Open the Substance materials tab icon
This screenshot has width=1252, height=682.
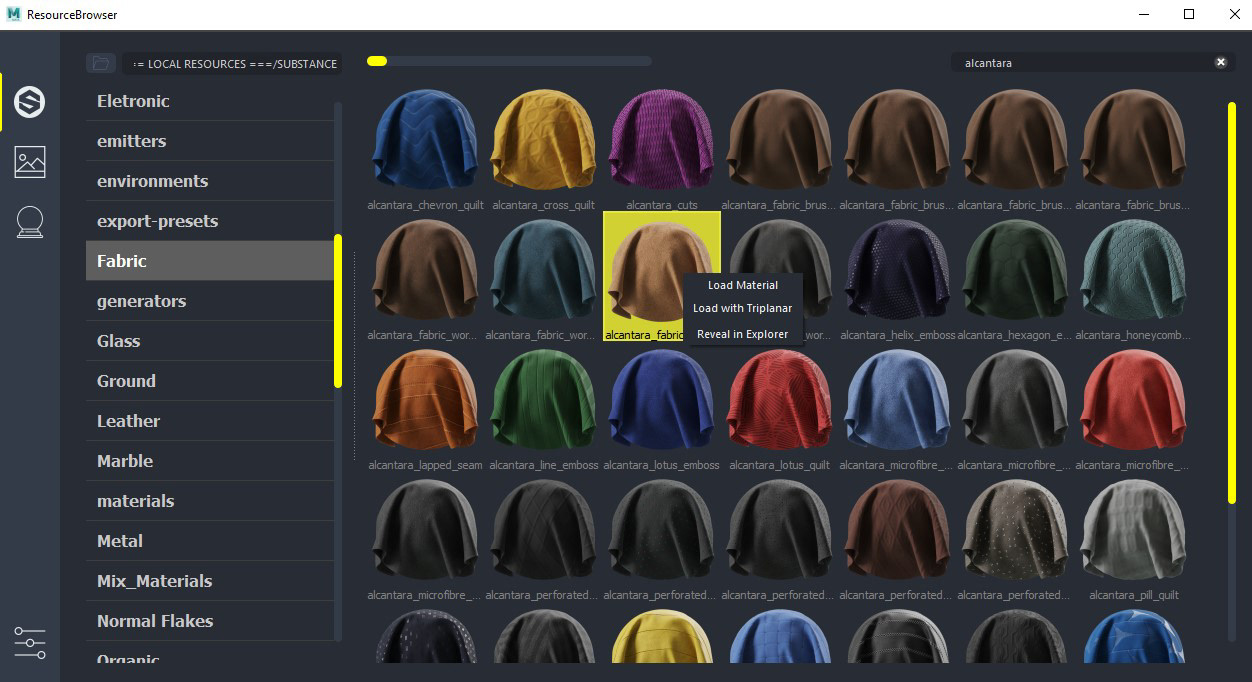coord(29,102)
